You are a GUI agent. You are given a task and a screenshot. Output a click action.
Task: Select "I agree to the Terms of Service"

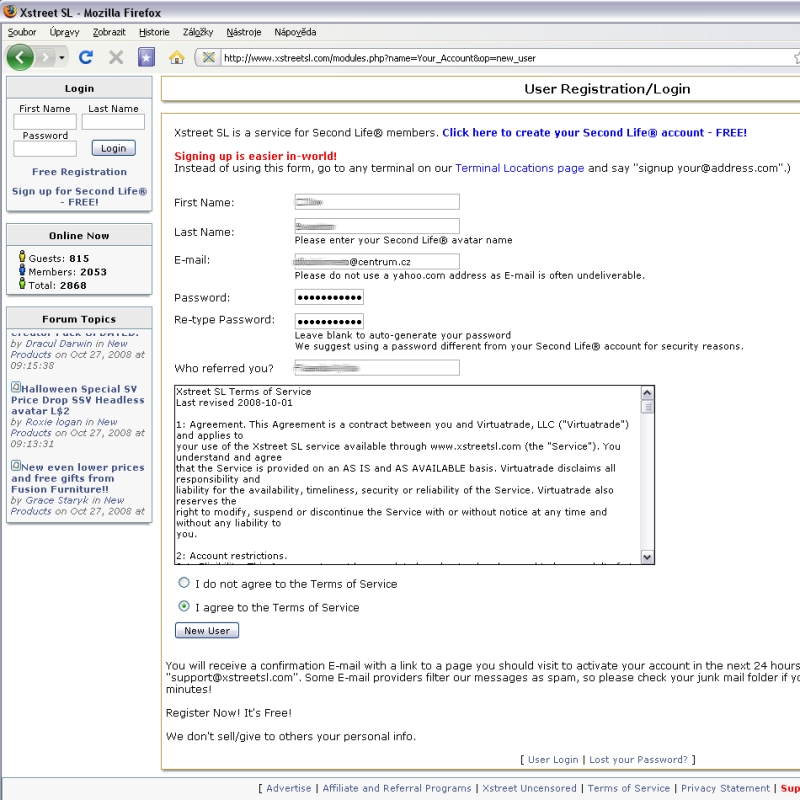(x=183, y=606)
